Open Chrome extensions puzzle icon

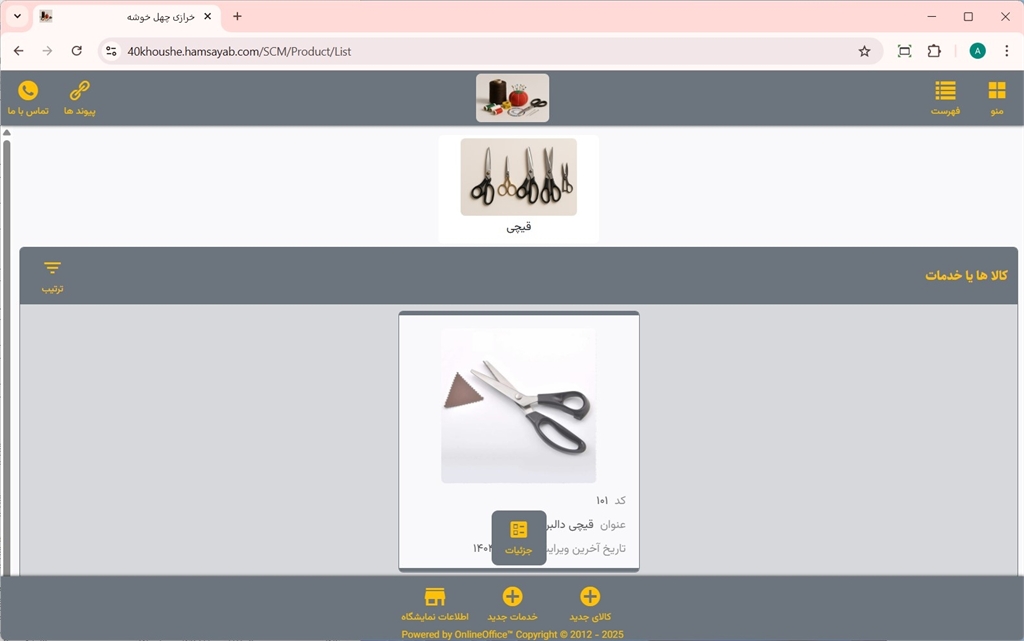point(934,51)
